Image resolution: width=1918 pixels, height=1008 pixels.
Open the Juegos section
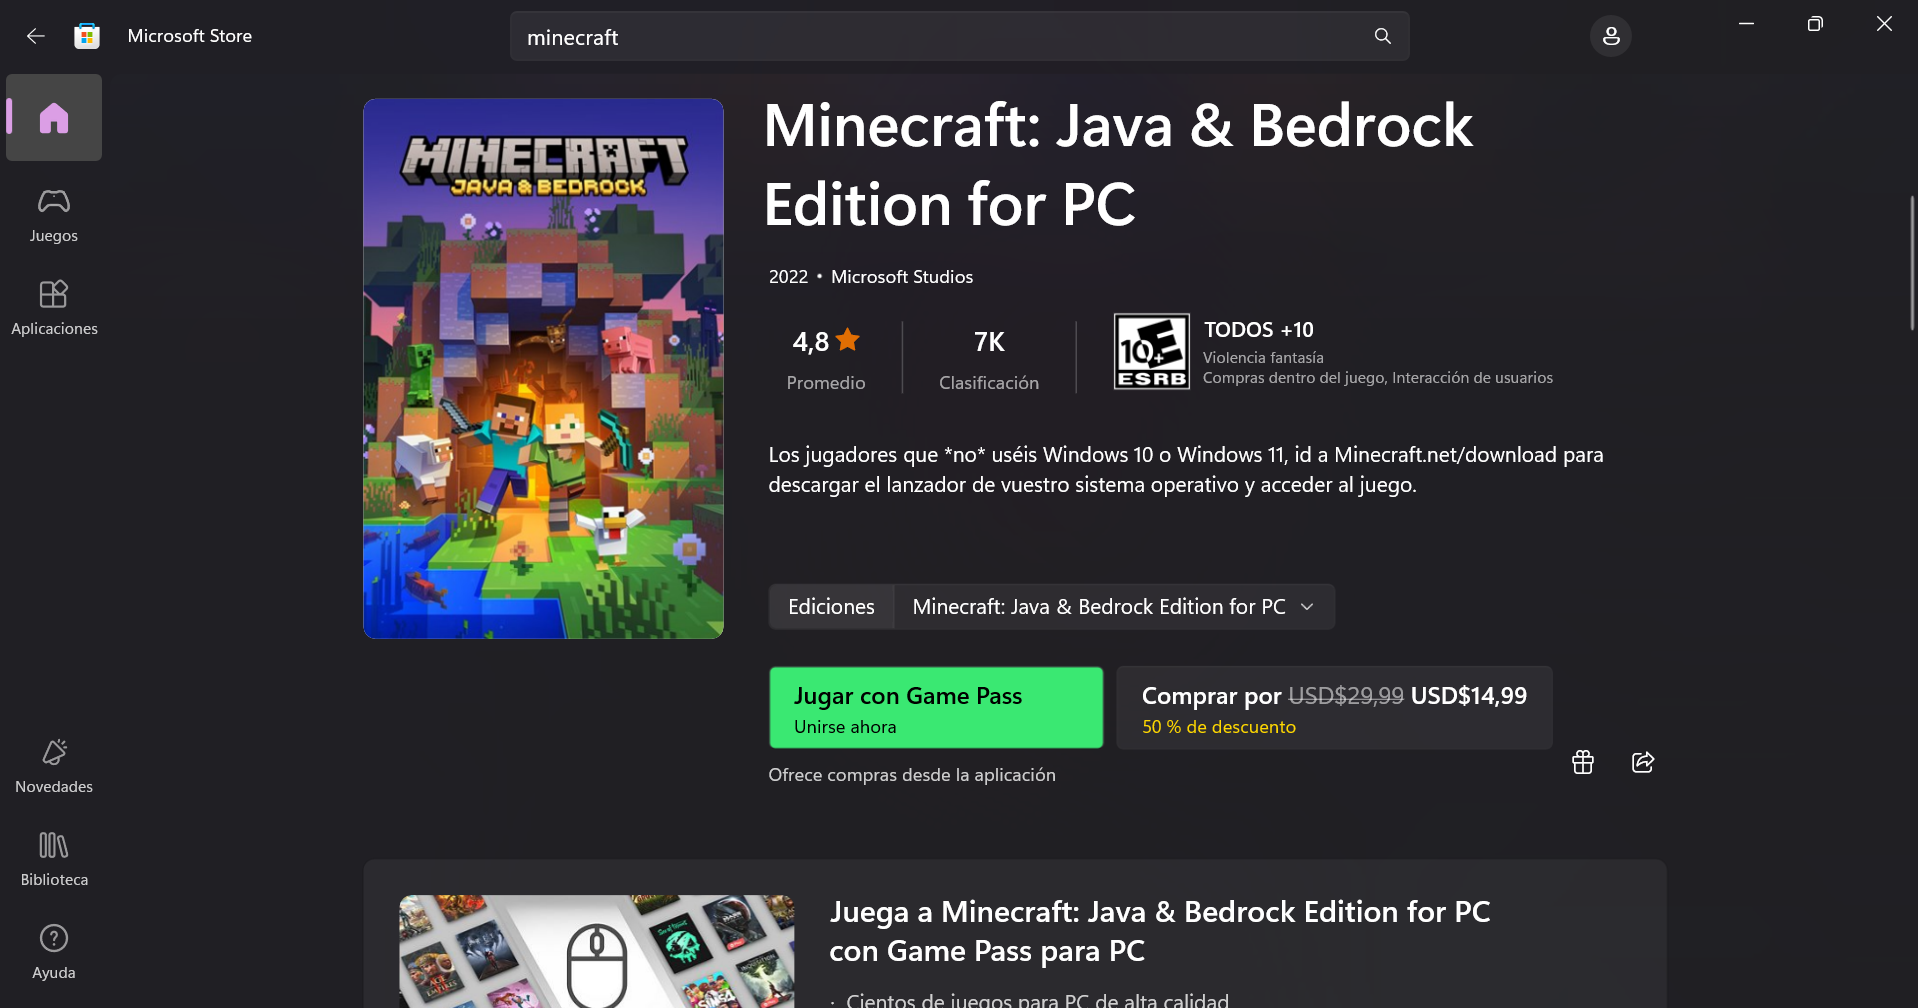click(x=54, y=215)
